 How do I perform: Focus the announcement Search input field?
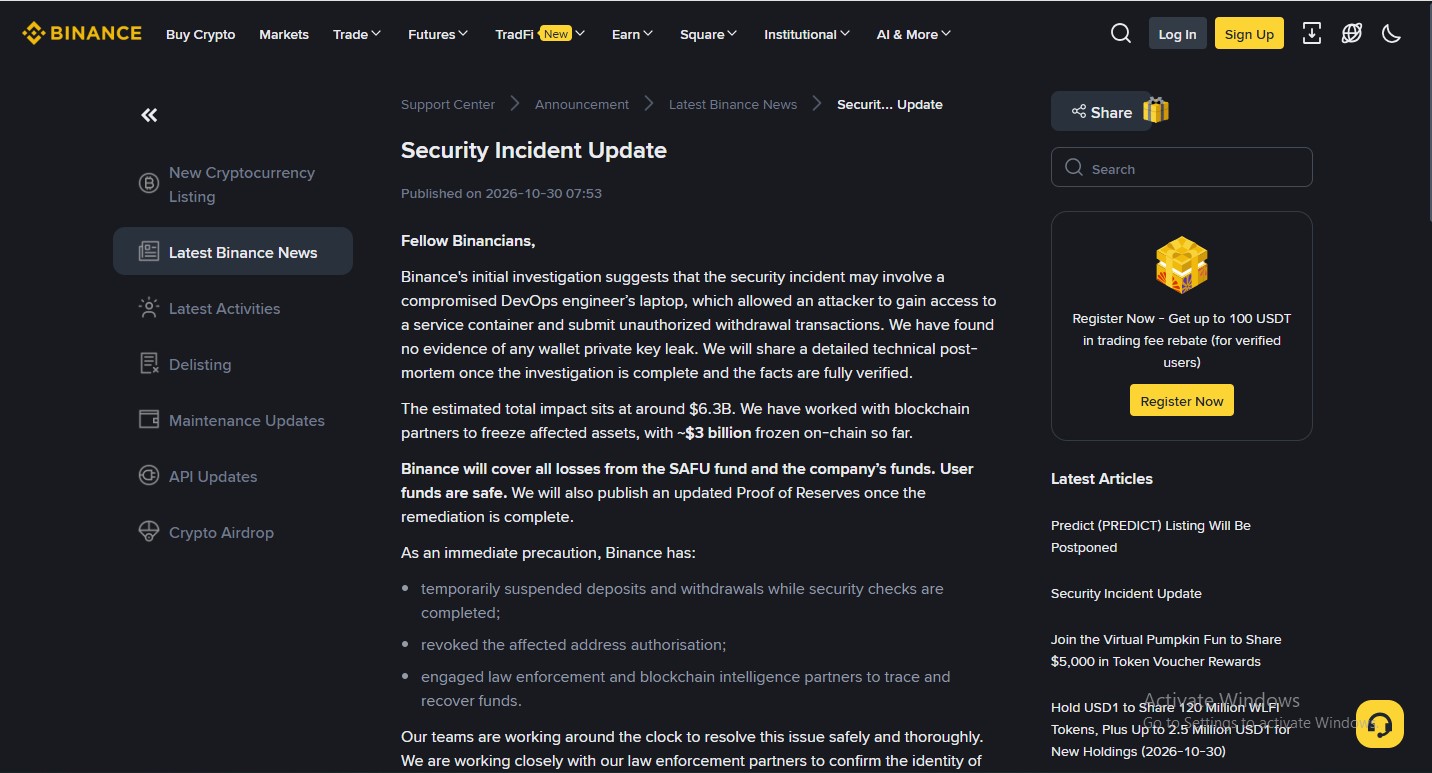point(1182,167)
